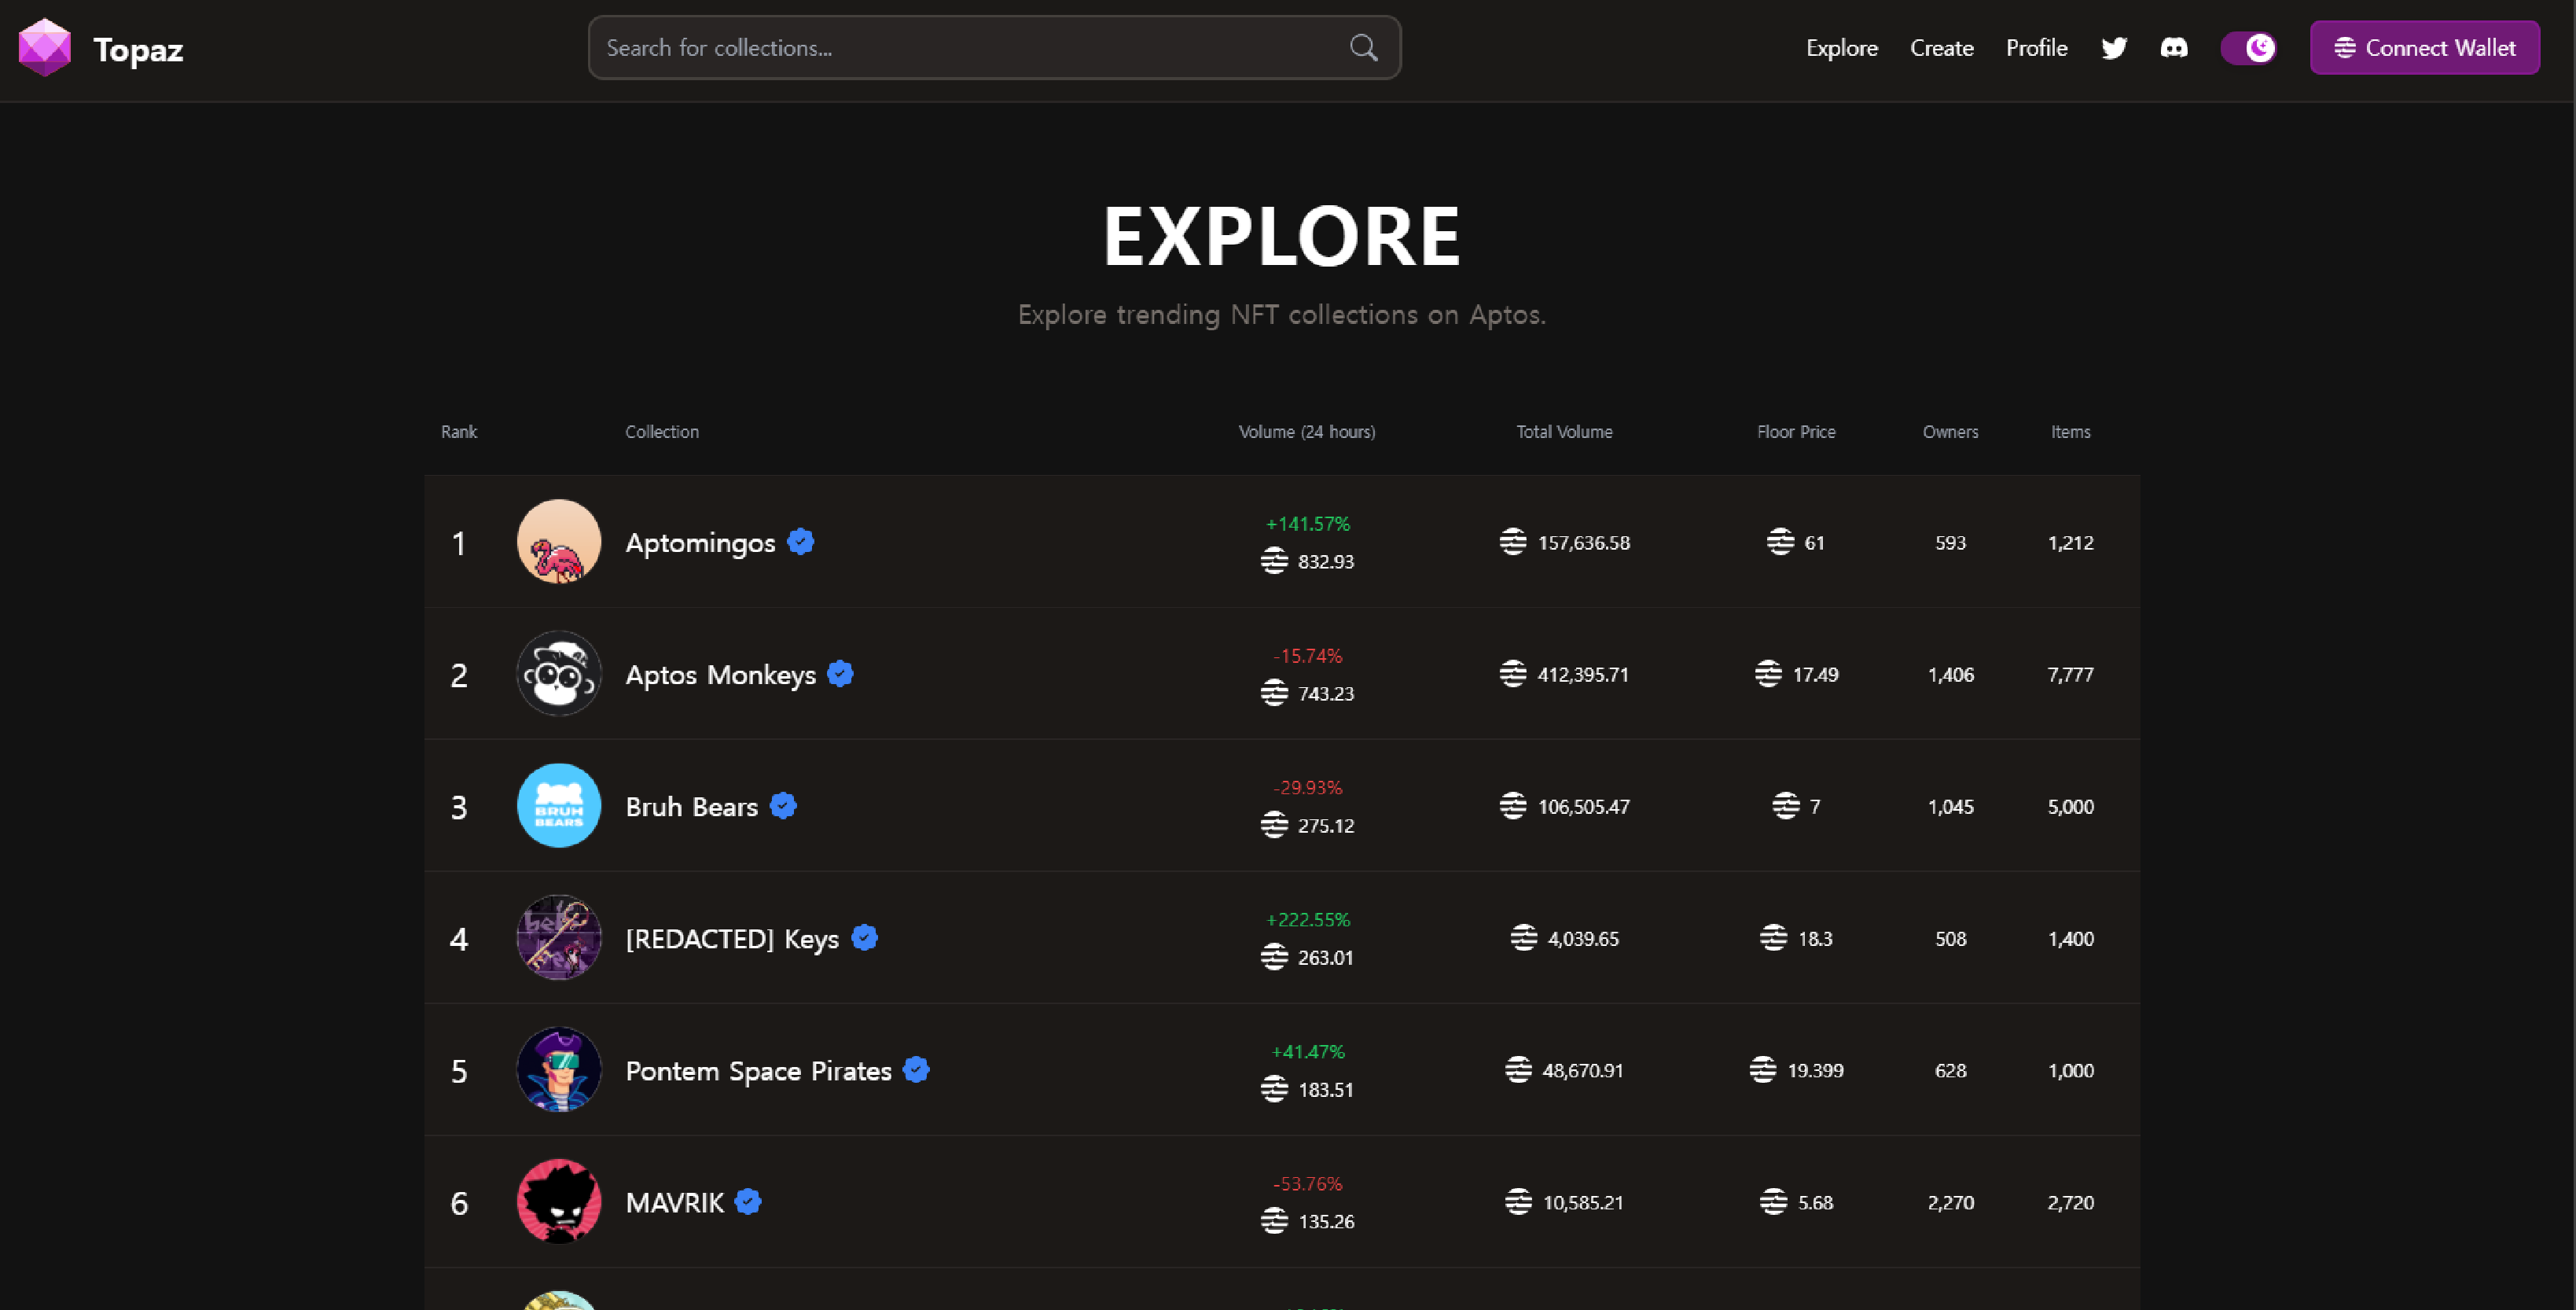Image resolution: width=2576 pixels, height=1310 pixels.
Task: Toggle the dark mode moon switch
Action: (x=2249, y=48)
